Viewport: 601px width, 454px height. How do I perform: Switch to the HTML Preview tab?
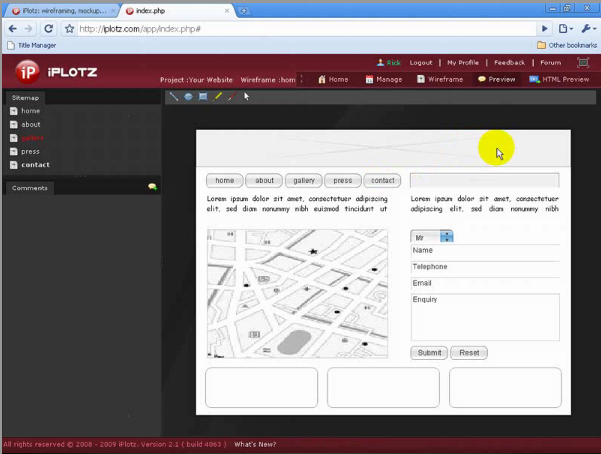pos(559,79)
